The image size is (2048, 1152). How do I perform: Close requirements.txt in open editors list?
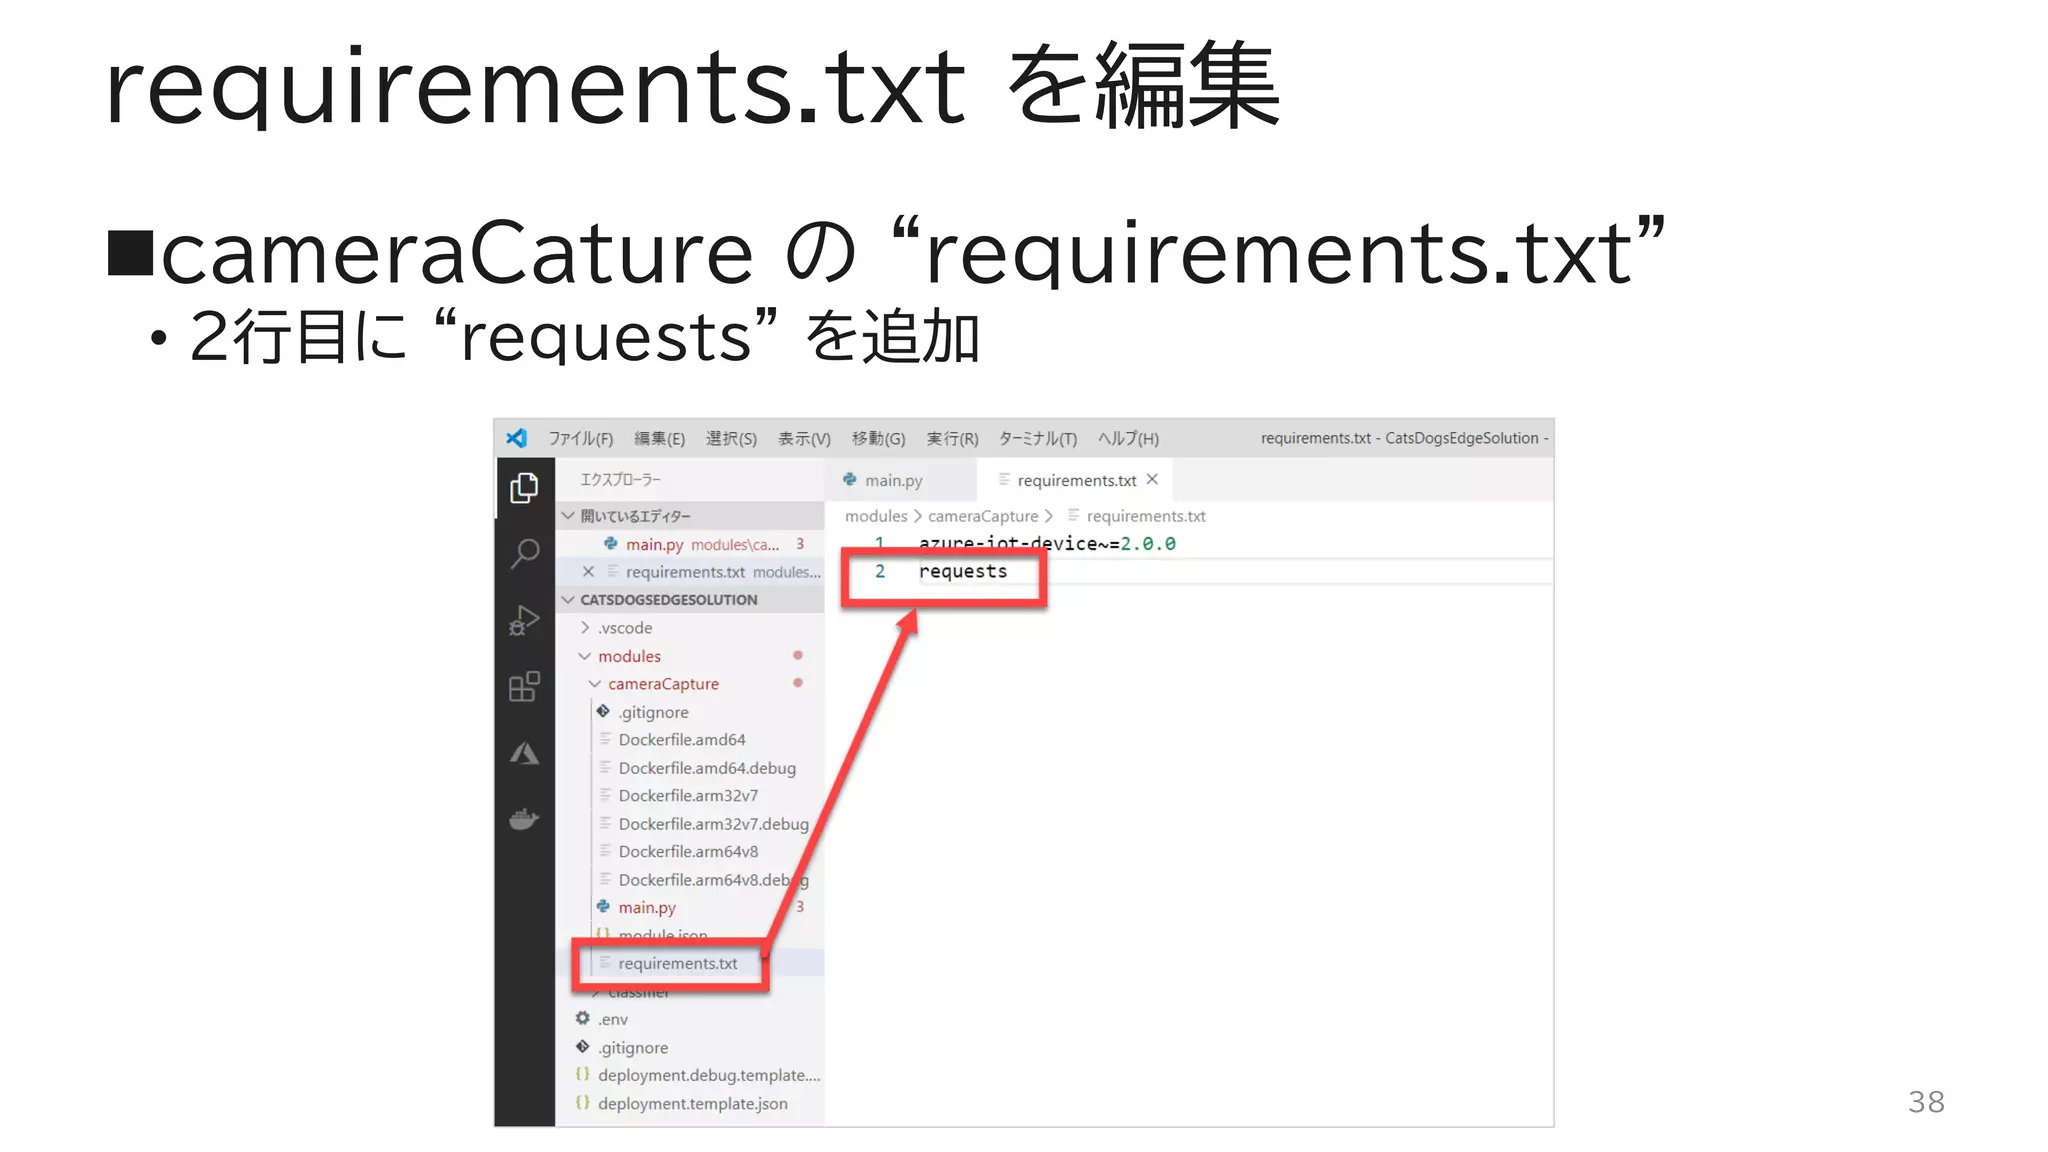click(588, 572)
